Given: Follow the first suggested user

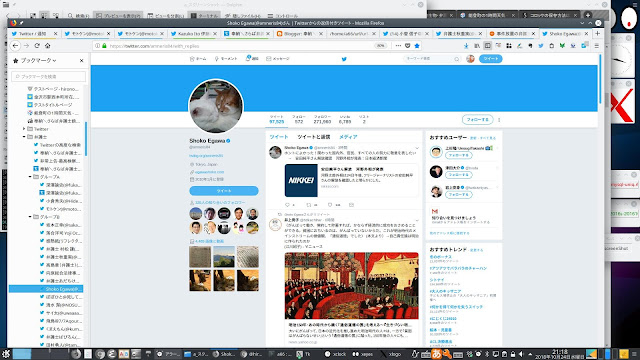Looking at the screenshot, I should pos(458,156).
